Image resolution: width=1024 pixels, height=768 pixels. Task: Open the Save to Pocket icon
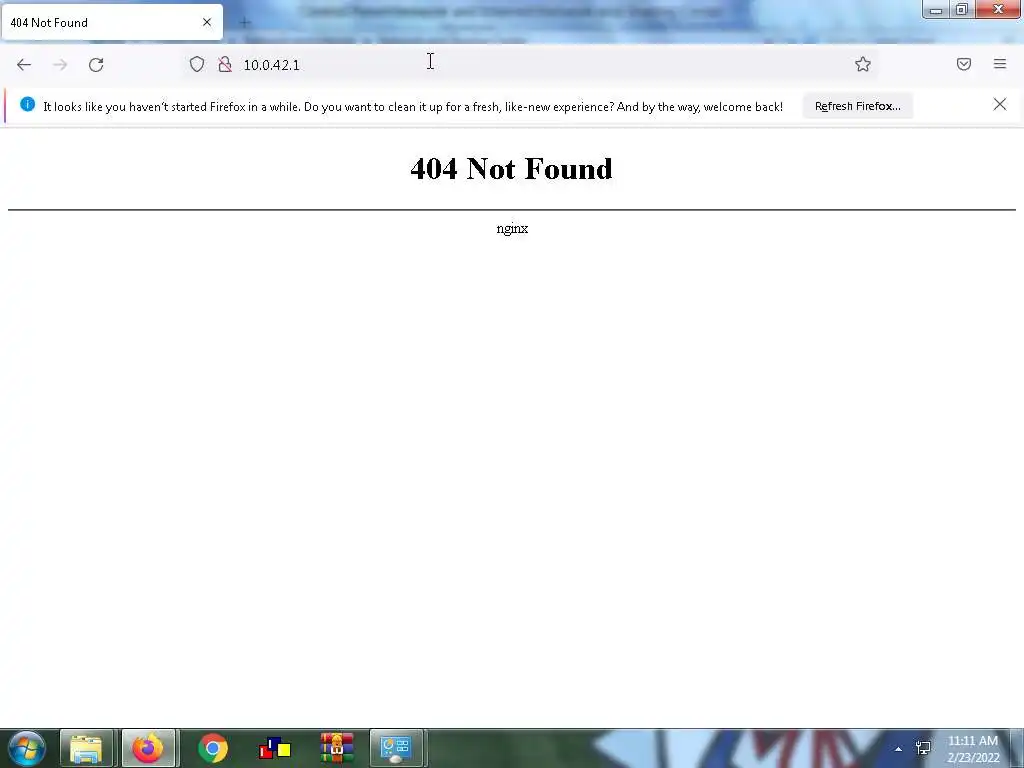tap(964, 64)
